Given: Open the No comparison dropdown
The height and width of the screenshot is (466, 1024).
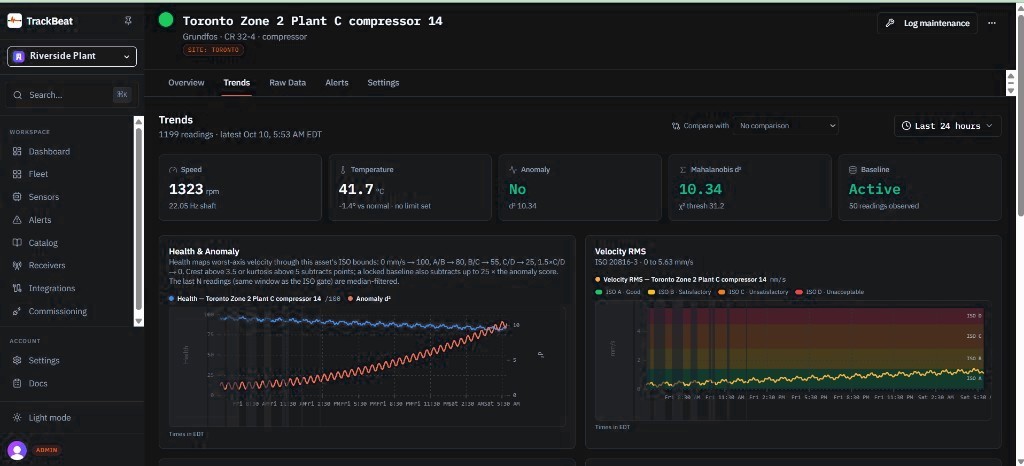Looking at the screenshot, I should click(786, 126).
